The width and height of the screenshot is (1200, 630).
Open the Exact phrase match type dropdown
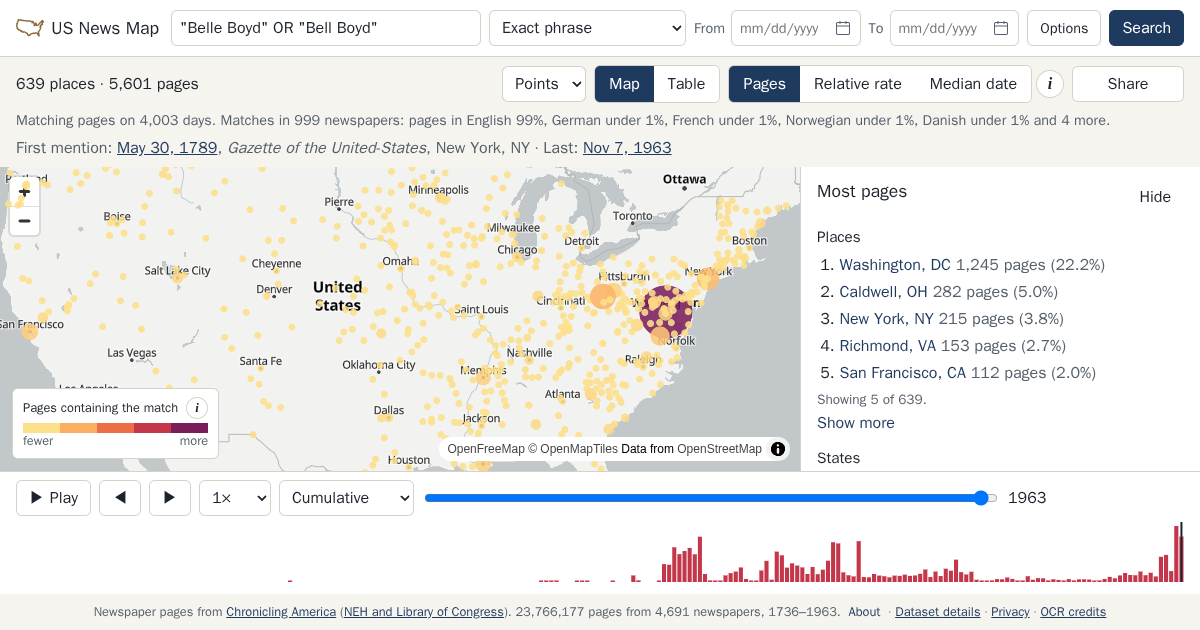coord(587,28)
